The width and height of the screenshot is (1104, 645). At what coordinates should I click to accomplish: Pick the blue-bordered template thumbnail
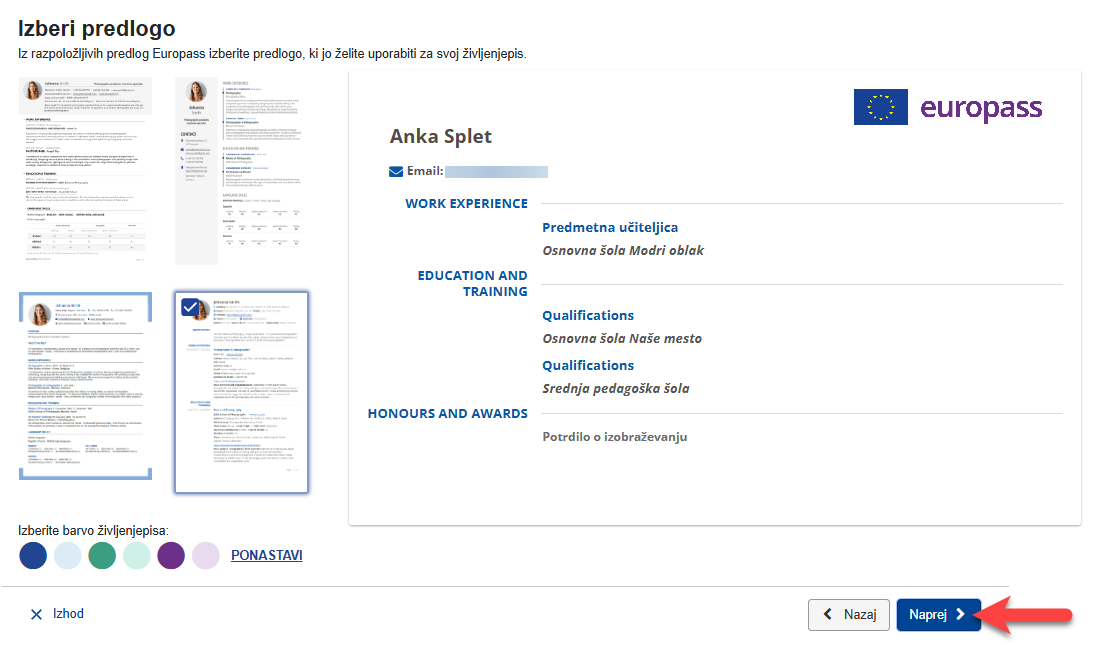[85, 386]
